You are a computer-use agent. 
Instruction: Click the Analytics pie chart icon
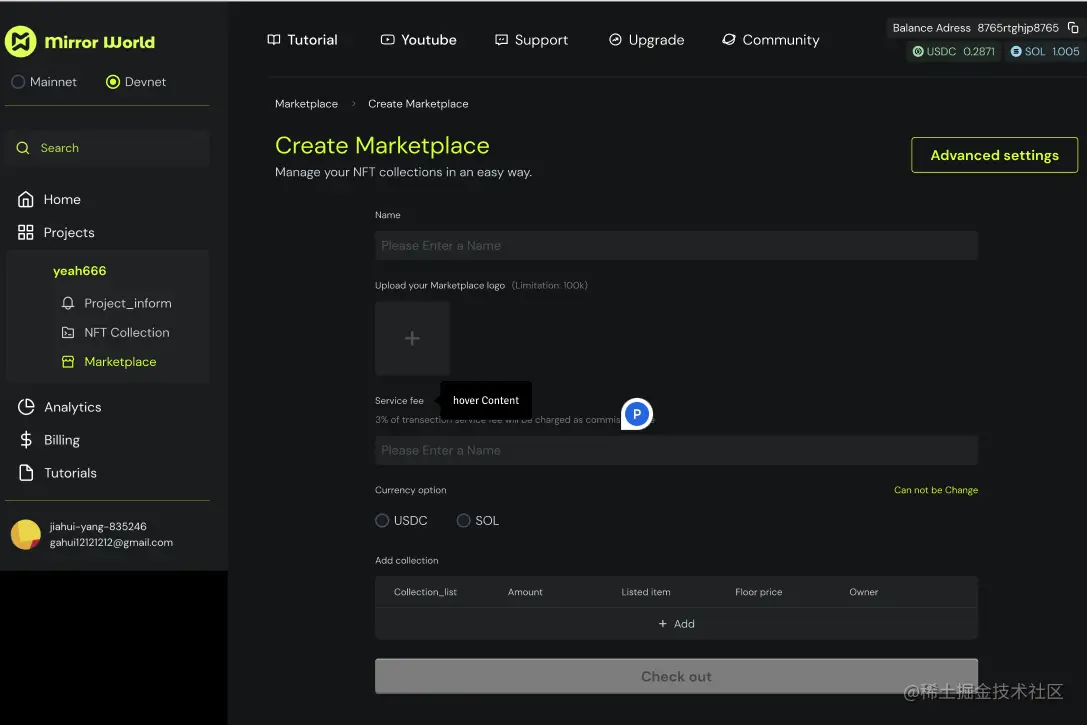26,407
